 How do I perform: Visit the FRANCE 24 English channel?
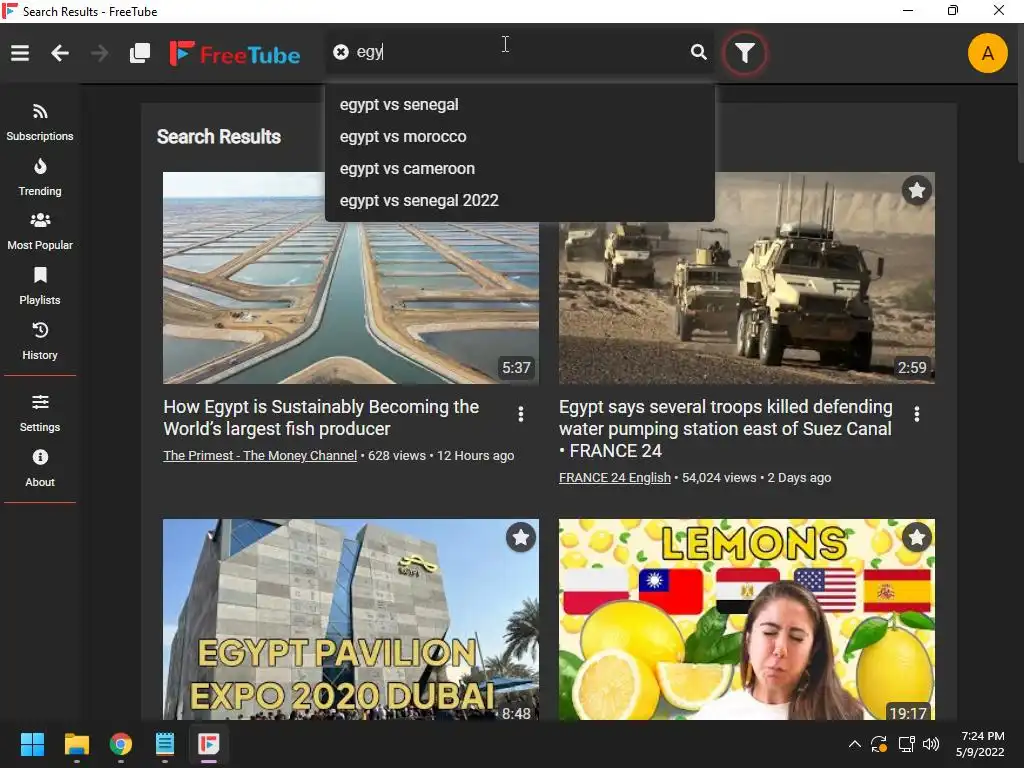click(x=615, y=478)
